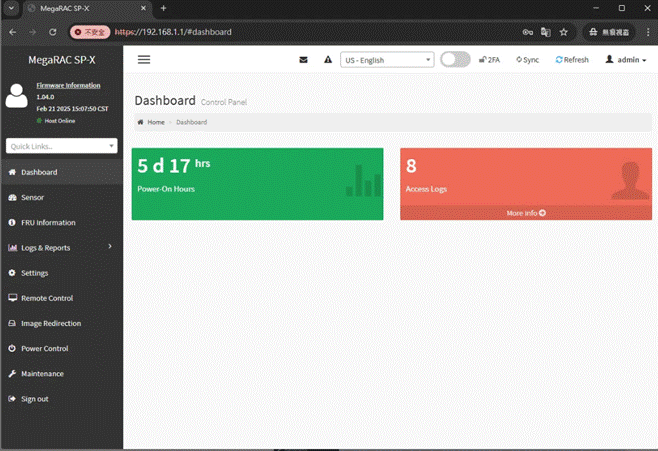This screenshot has height=451, width=658.
Task: Go to Power Control in sidebar
Action: (x=44, y=349)
